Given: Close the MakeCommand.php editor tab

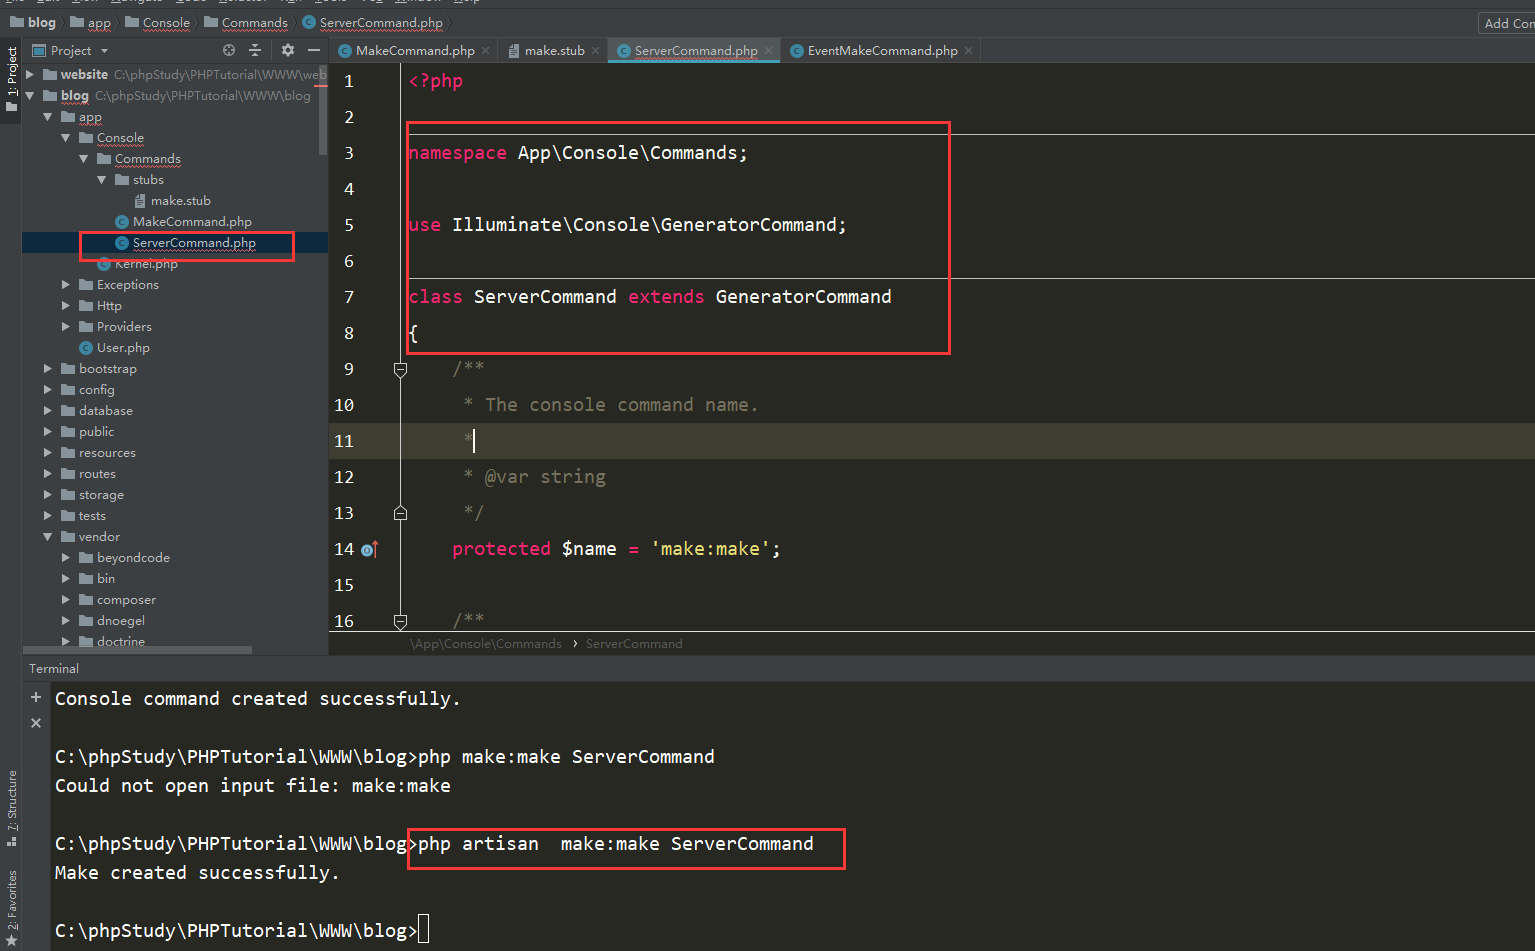Looking at the screenshot, I should click(486, 50).
